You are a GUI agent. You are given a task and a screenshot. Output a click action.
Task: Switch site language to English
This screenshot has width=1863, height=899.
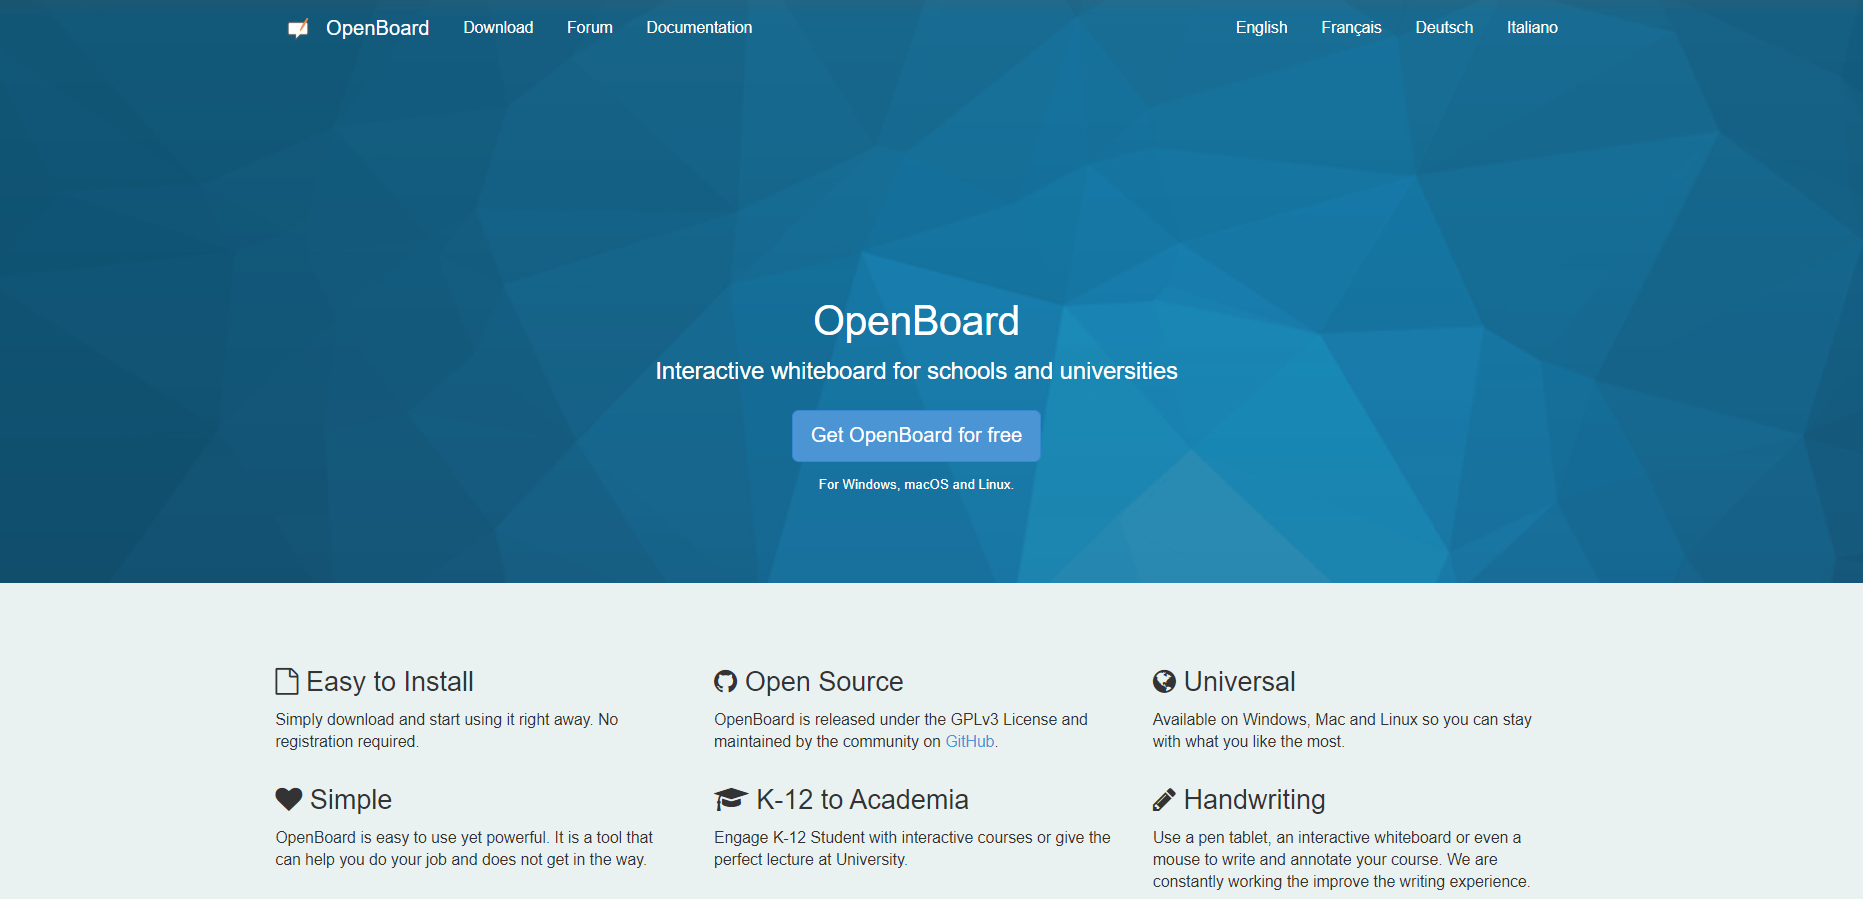(1261, 28)
